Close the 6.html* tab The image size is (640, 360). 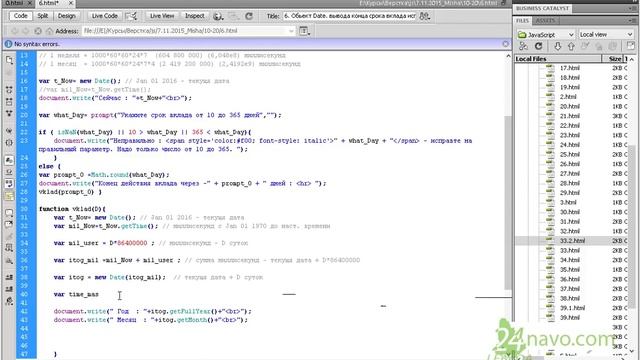click(71, 3)
